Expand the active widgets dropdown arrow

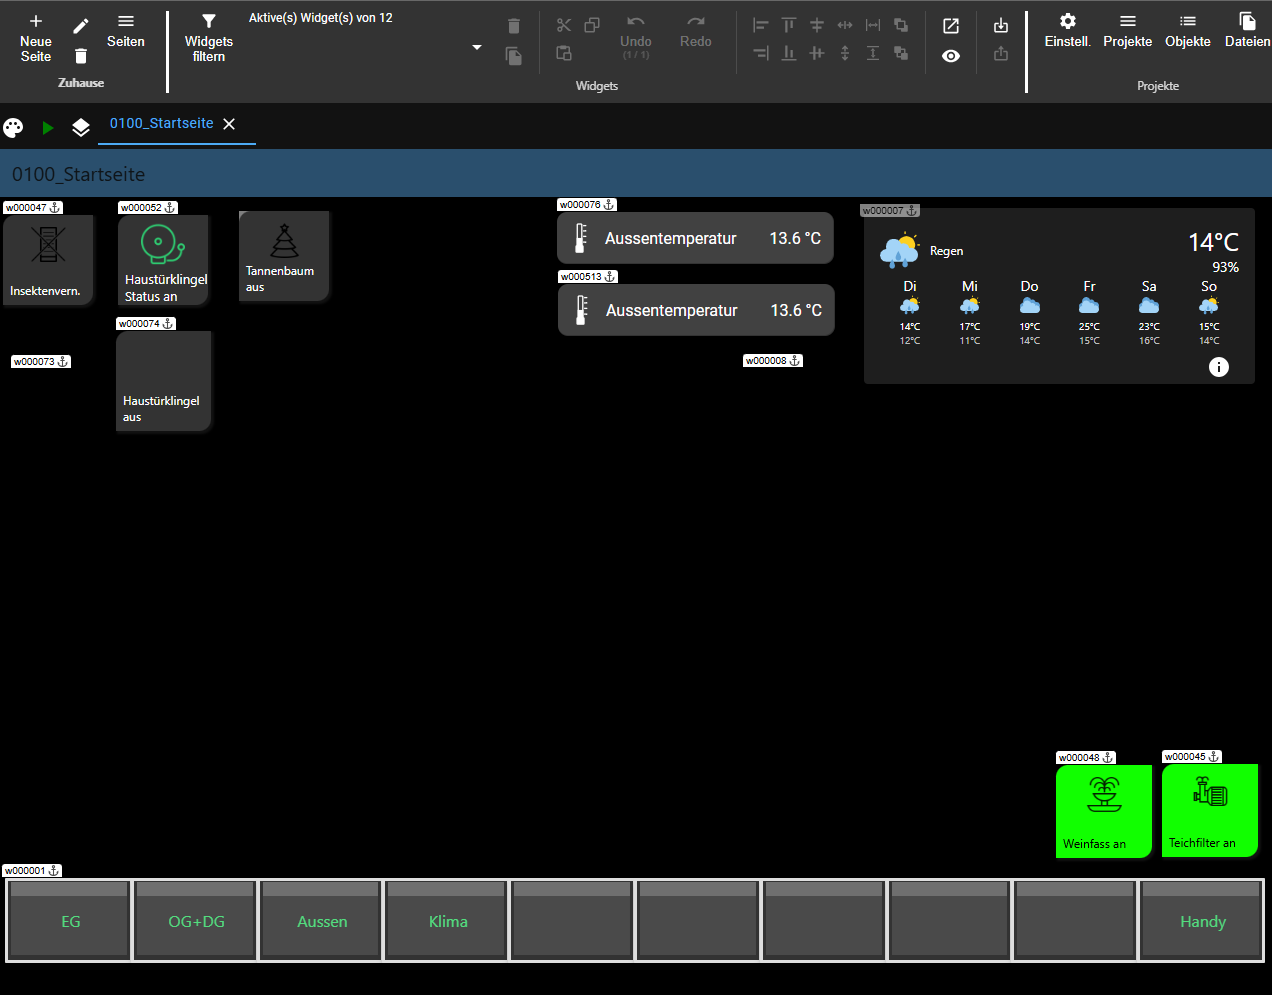tap(477, 47)
